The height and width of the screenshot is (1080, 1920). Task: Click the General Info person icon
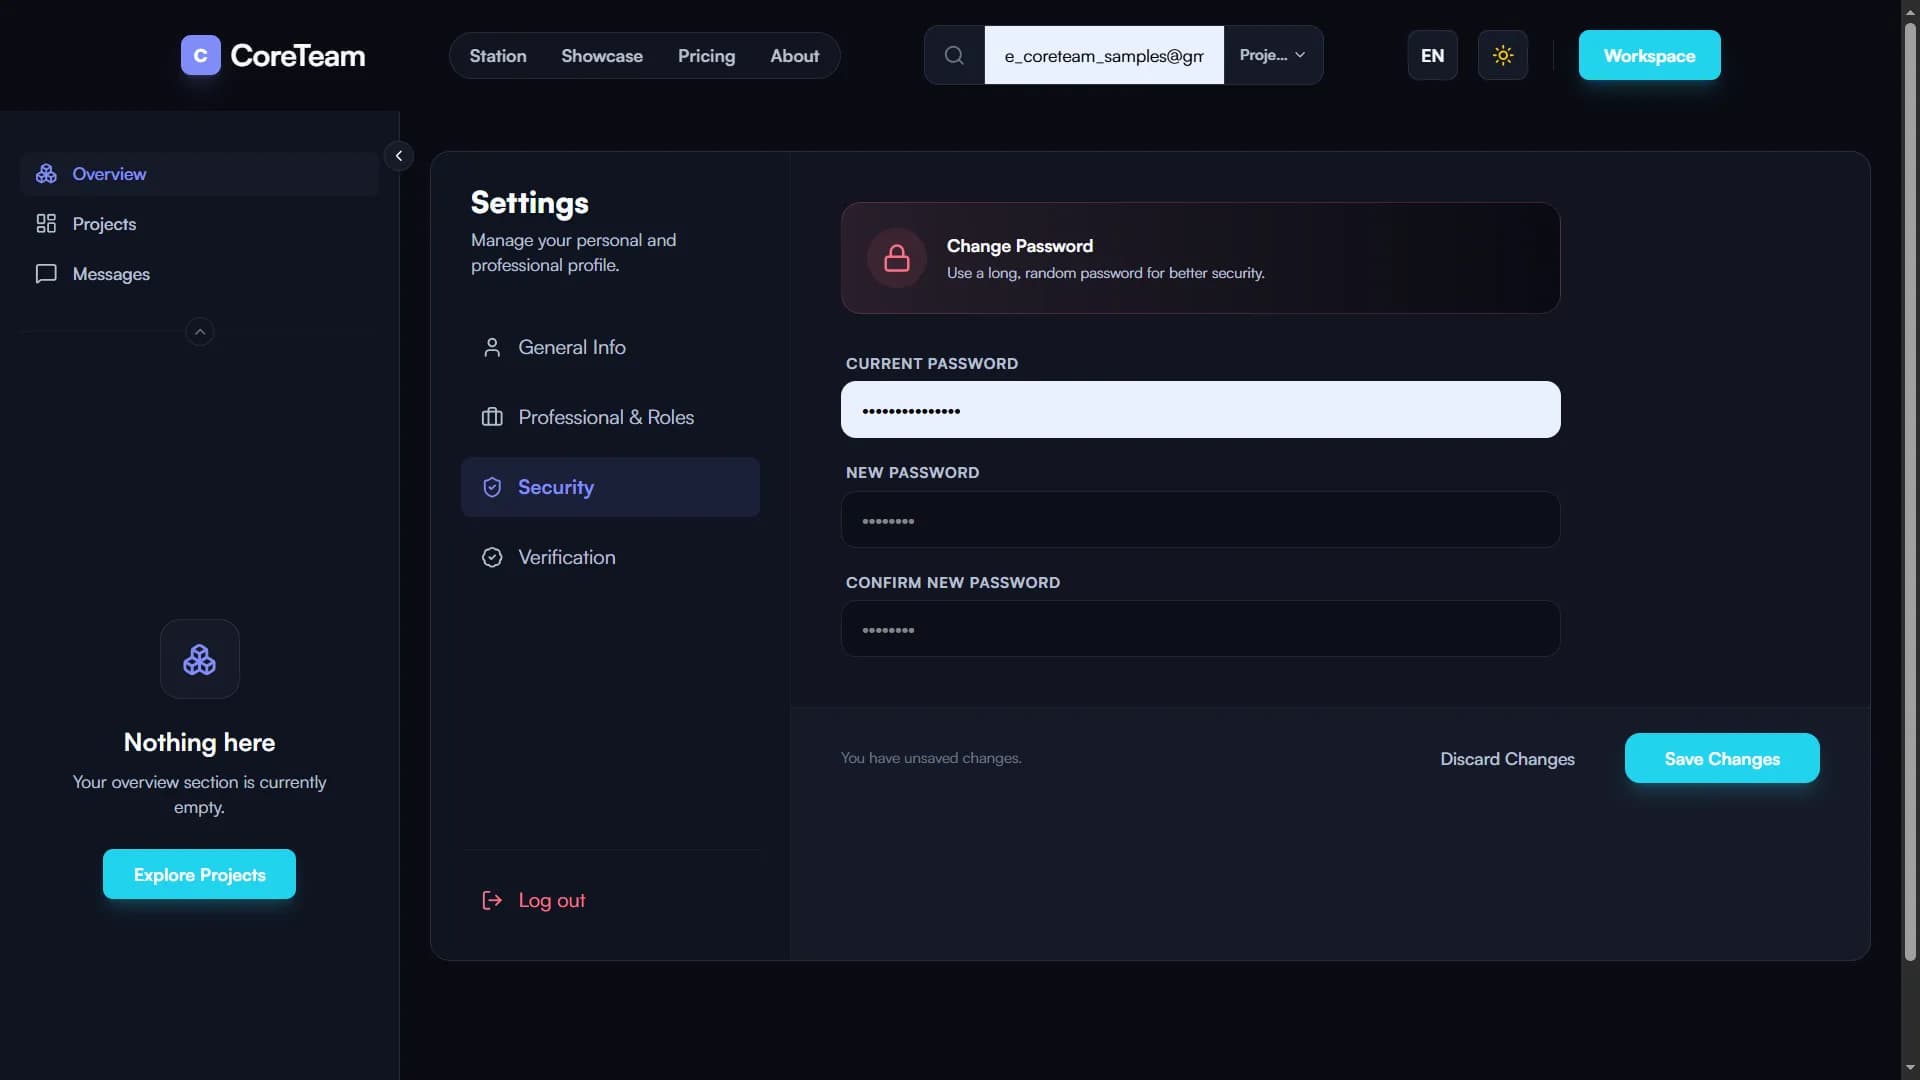coord(492,347)
